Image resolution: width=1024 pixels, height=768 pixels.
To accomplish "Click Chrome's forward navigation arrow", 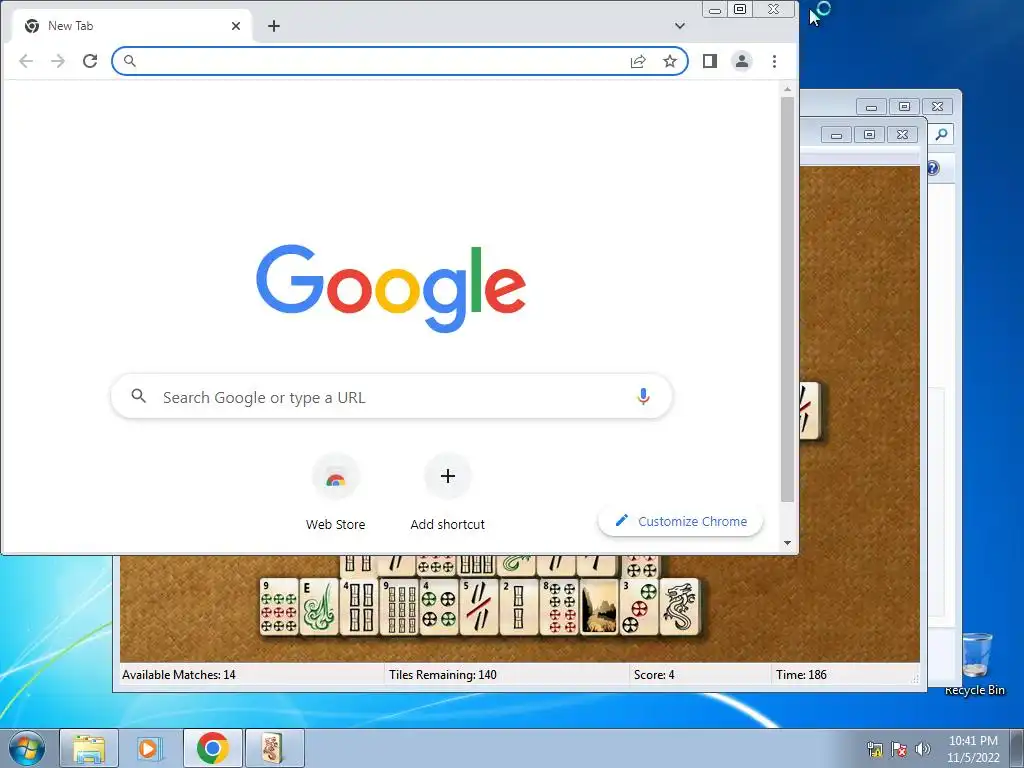I will (58, 61).
